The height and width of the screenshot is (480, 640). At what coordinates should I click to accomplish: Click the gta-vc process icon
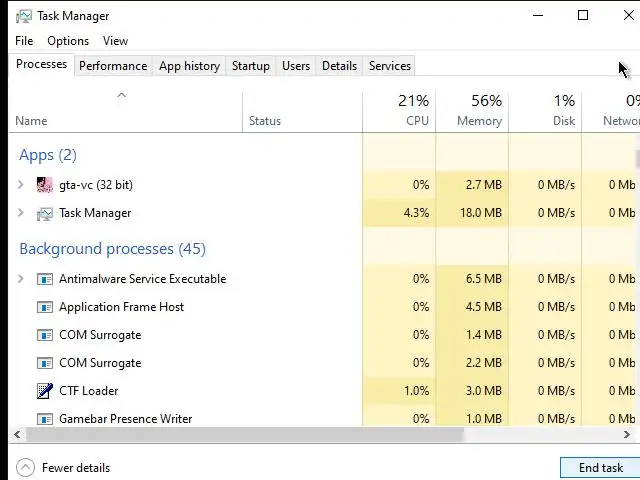click(x=44, y=185)
